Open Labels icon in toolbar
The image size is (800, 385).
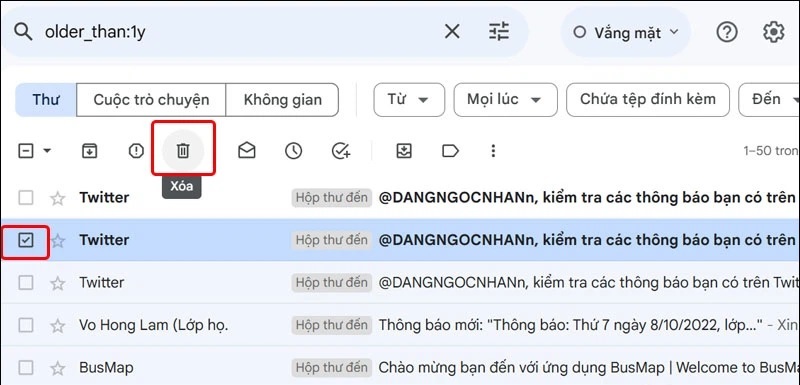coord(450,151)
